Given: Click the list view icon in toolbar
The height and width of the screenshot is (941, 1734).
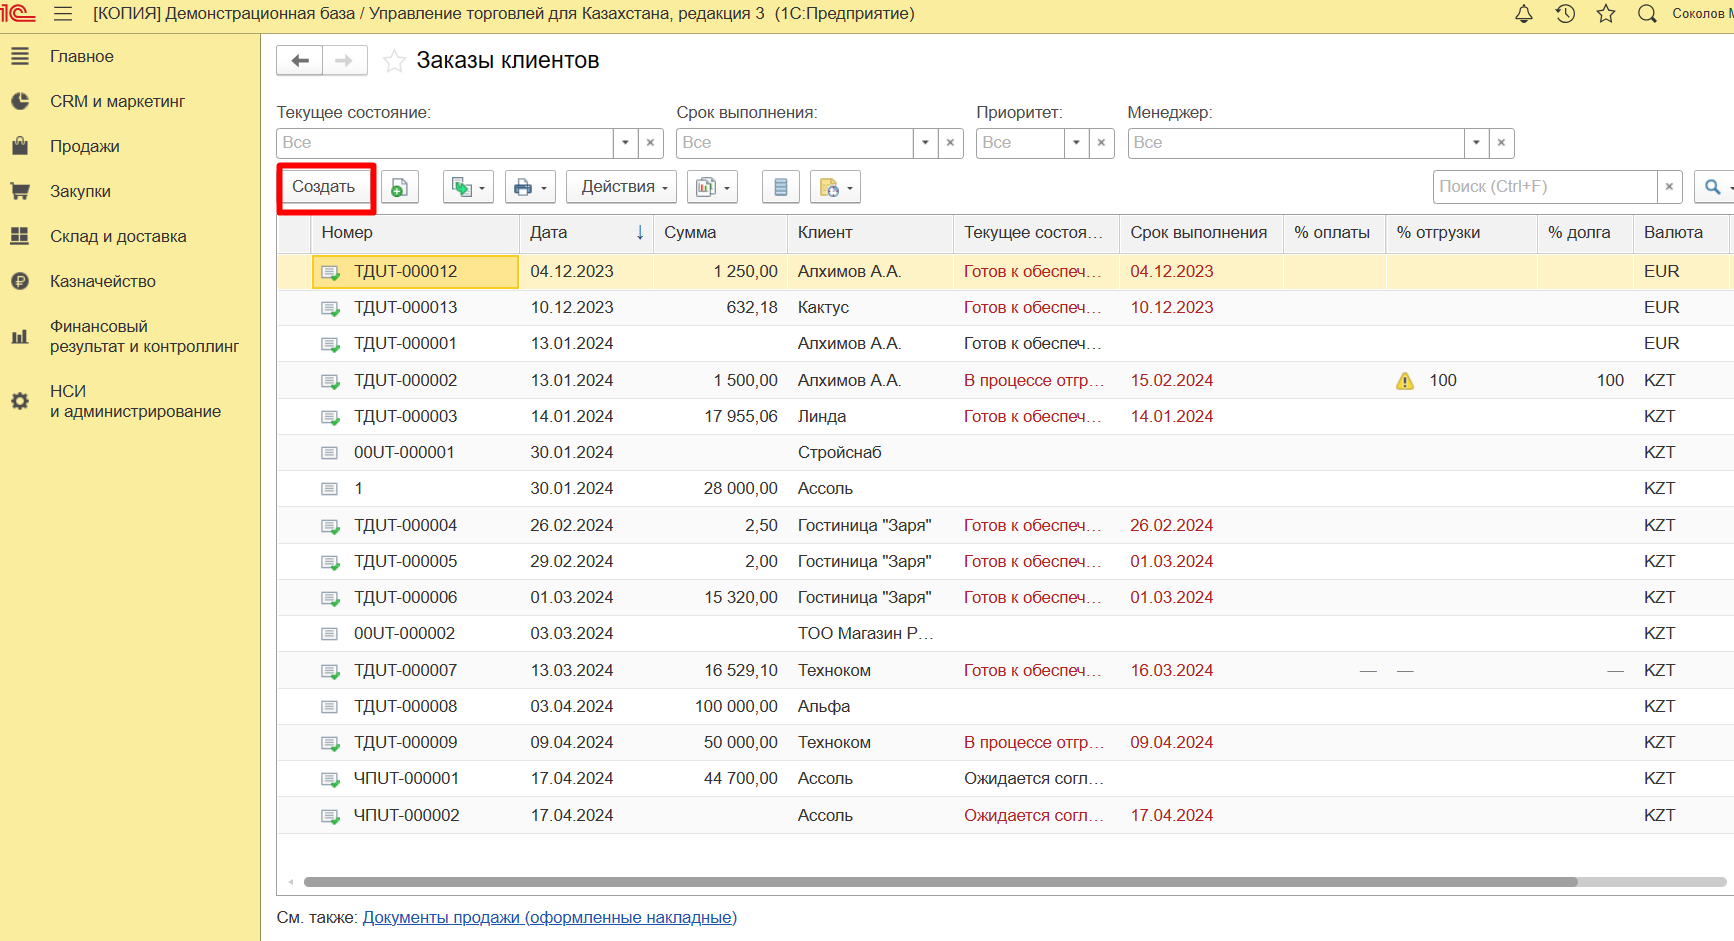Looking at the screenshot, I should pos(780,187).
